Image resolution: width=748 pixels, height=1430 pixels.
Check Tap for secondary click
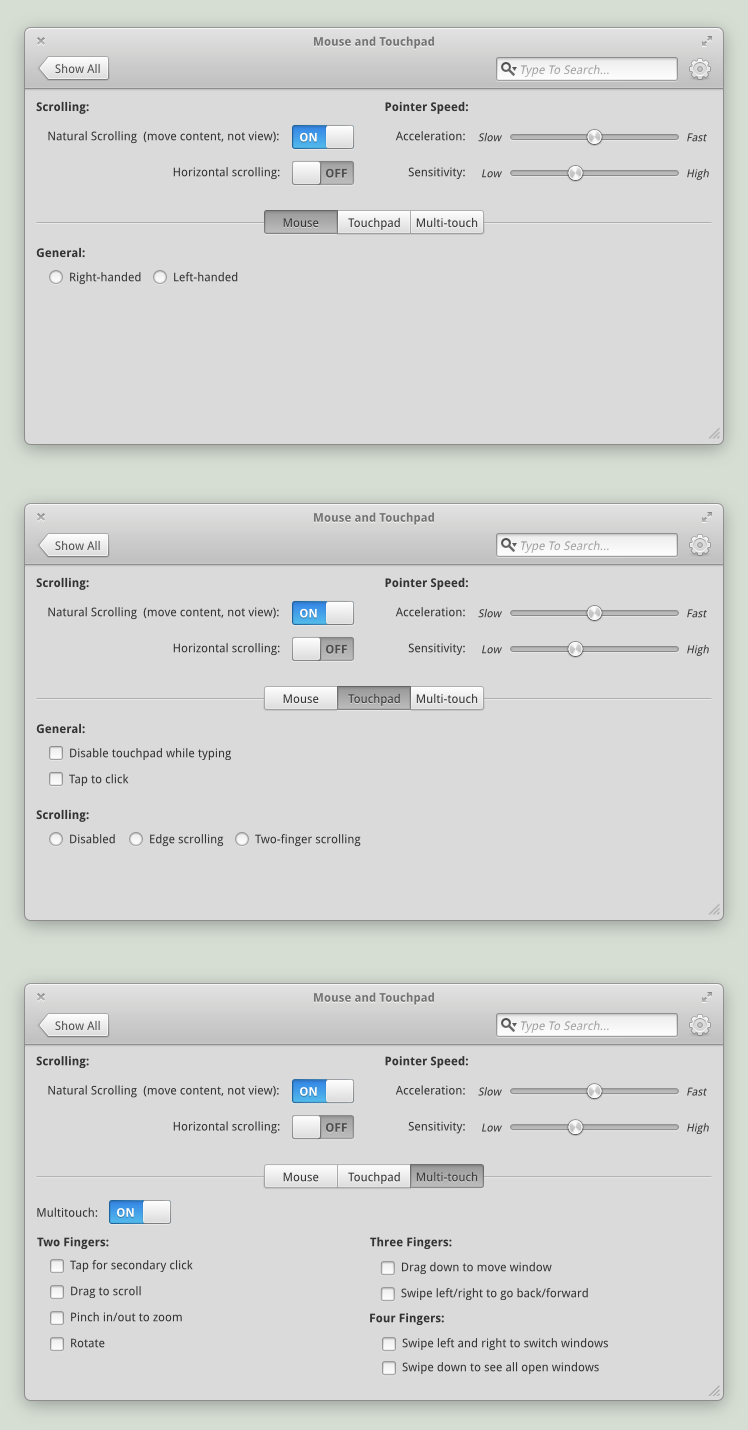[x=57, y=1265]
